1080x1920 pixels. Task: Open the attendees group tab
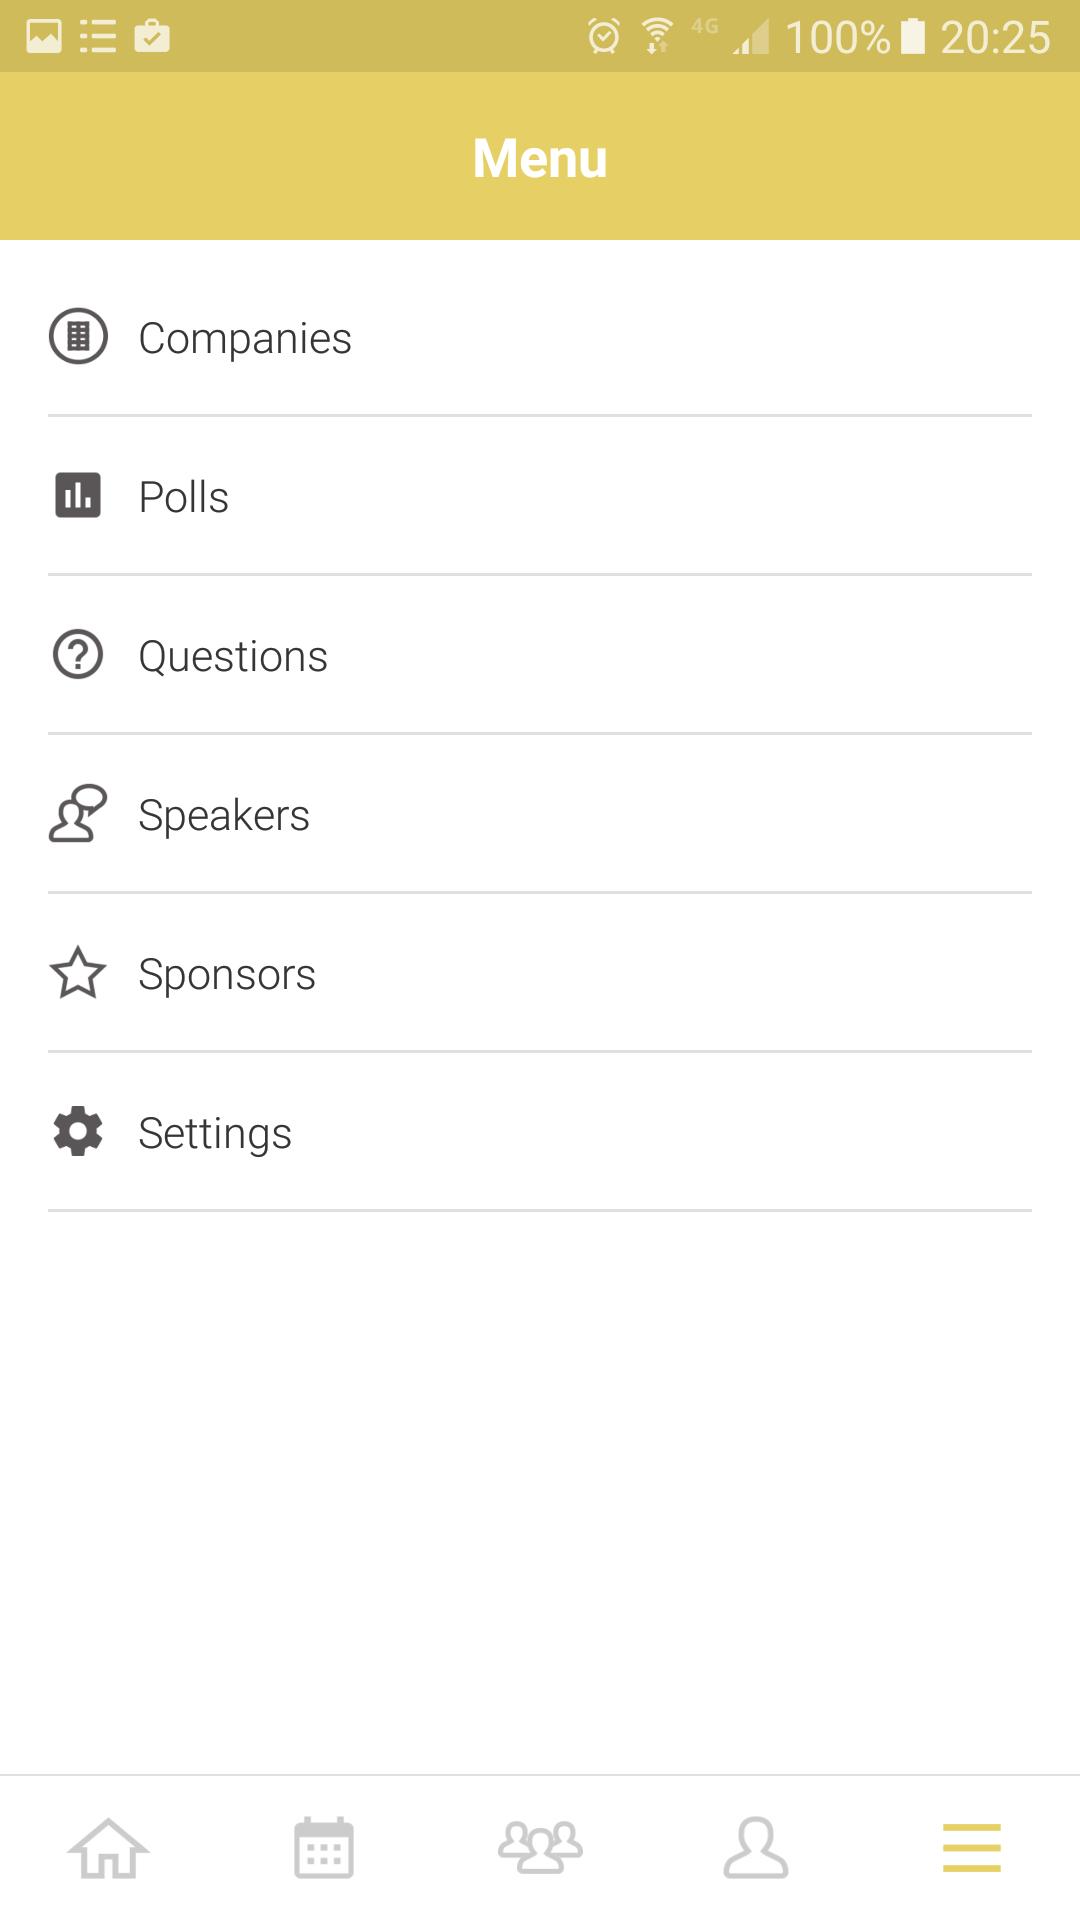(540, 1848)
